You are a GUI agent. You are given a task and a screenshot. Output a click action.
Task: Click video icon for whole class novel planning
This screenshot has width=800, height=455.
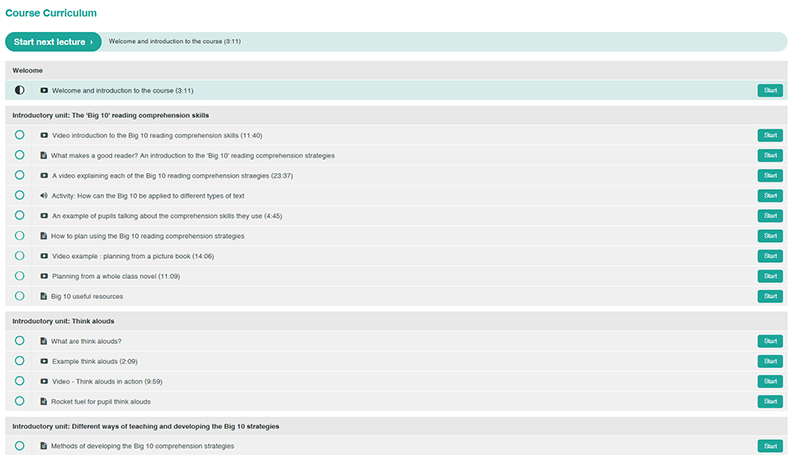coord(44,276)
